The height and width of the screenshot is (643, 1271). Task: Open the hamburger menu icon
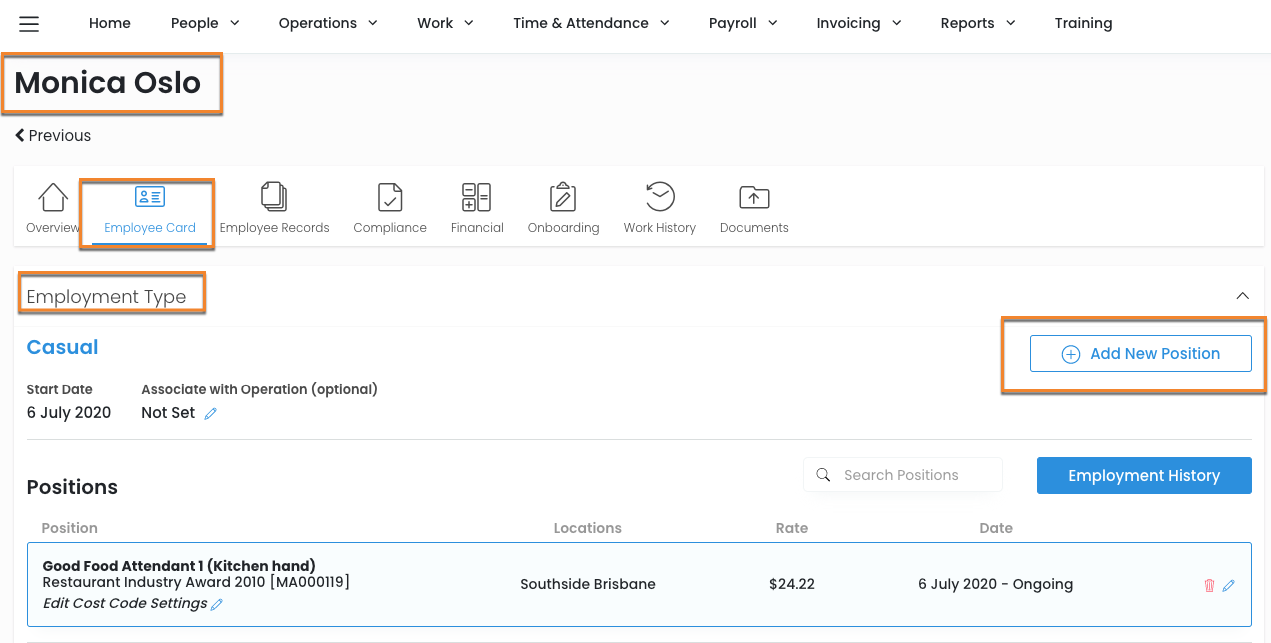tap(29, 23)
